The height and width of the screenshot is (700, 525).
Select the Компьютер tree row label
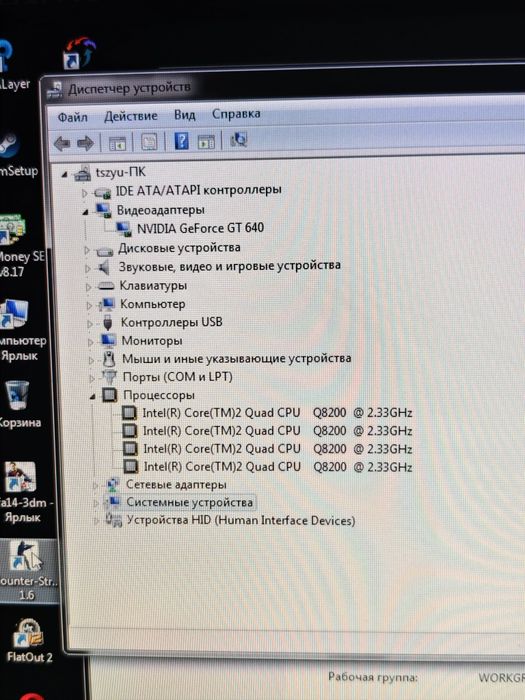click(152, 304)
